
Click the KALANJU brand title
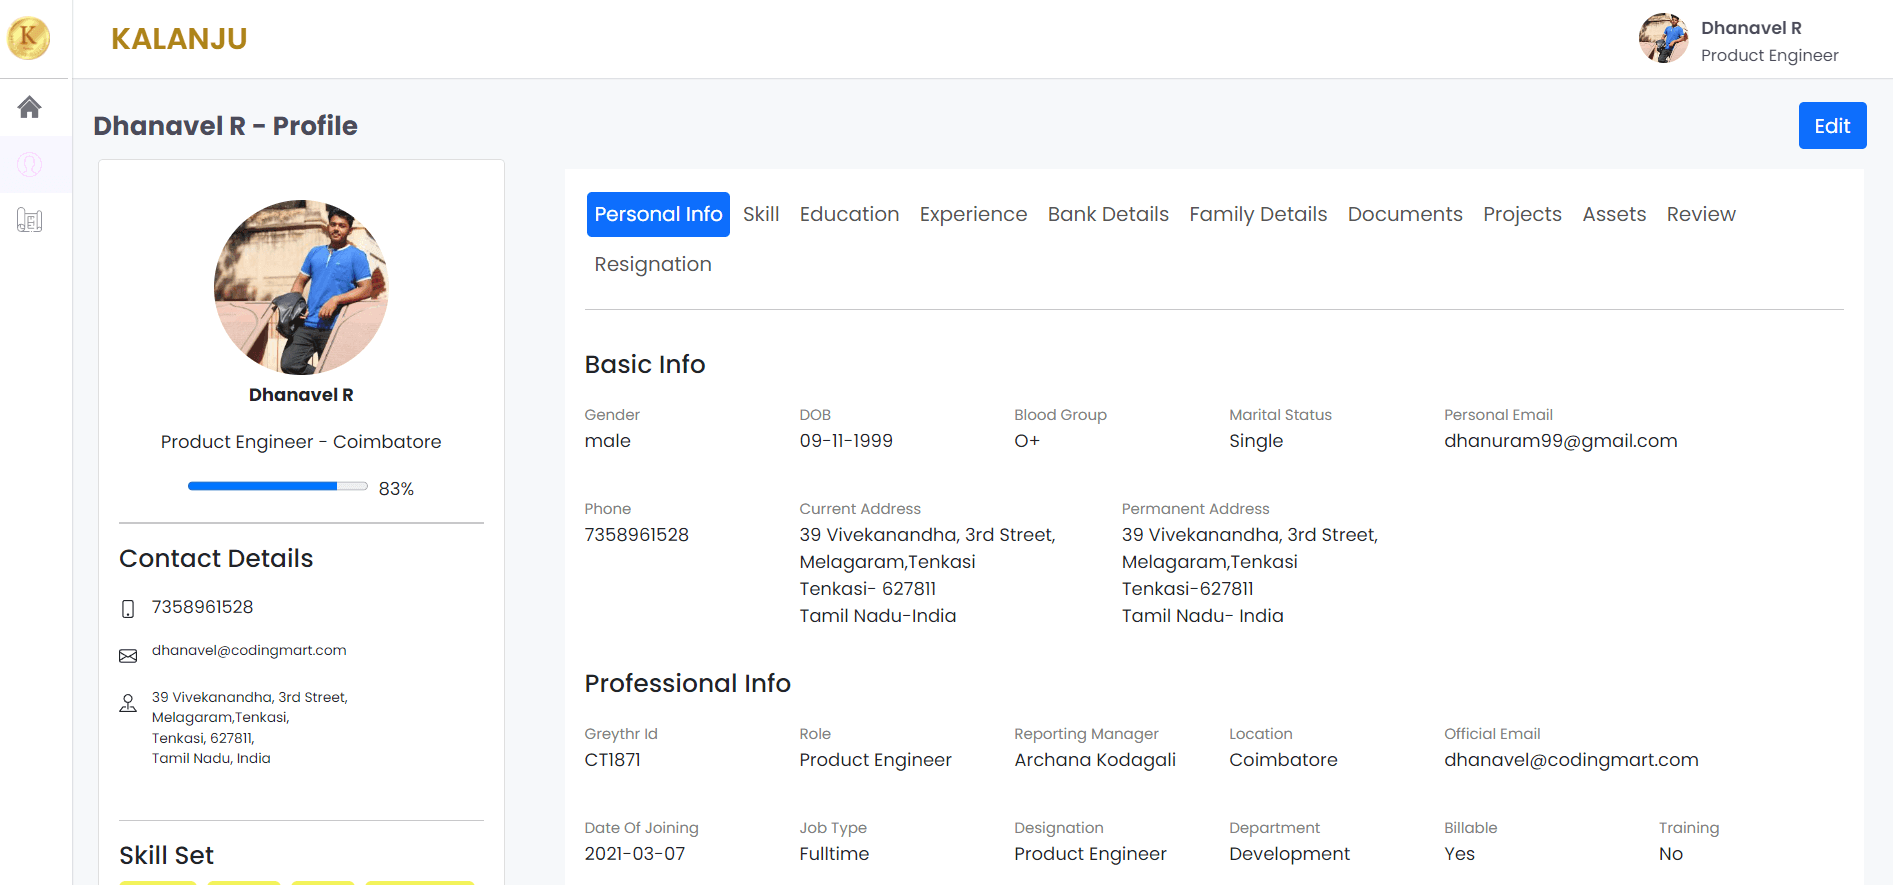179,39
